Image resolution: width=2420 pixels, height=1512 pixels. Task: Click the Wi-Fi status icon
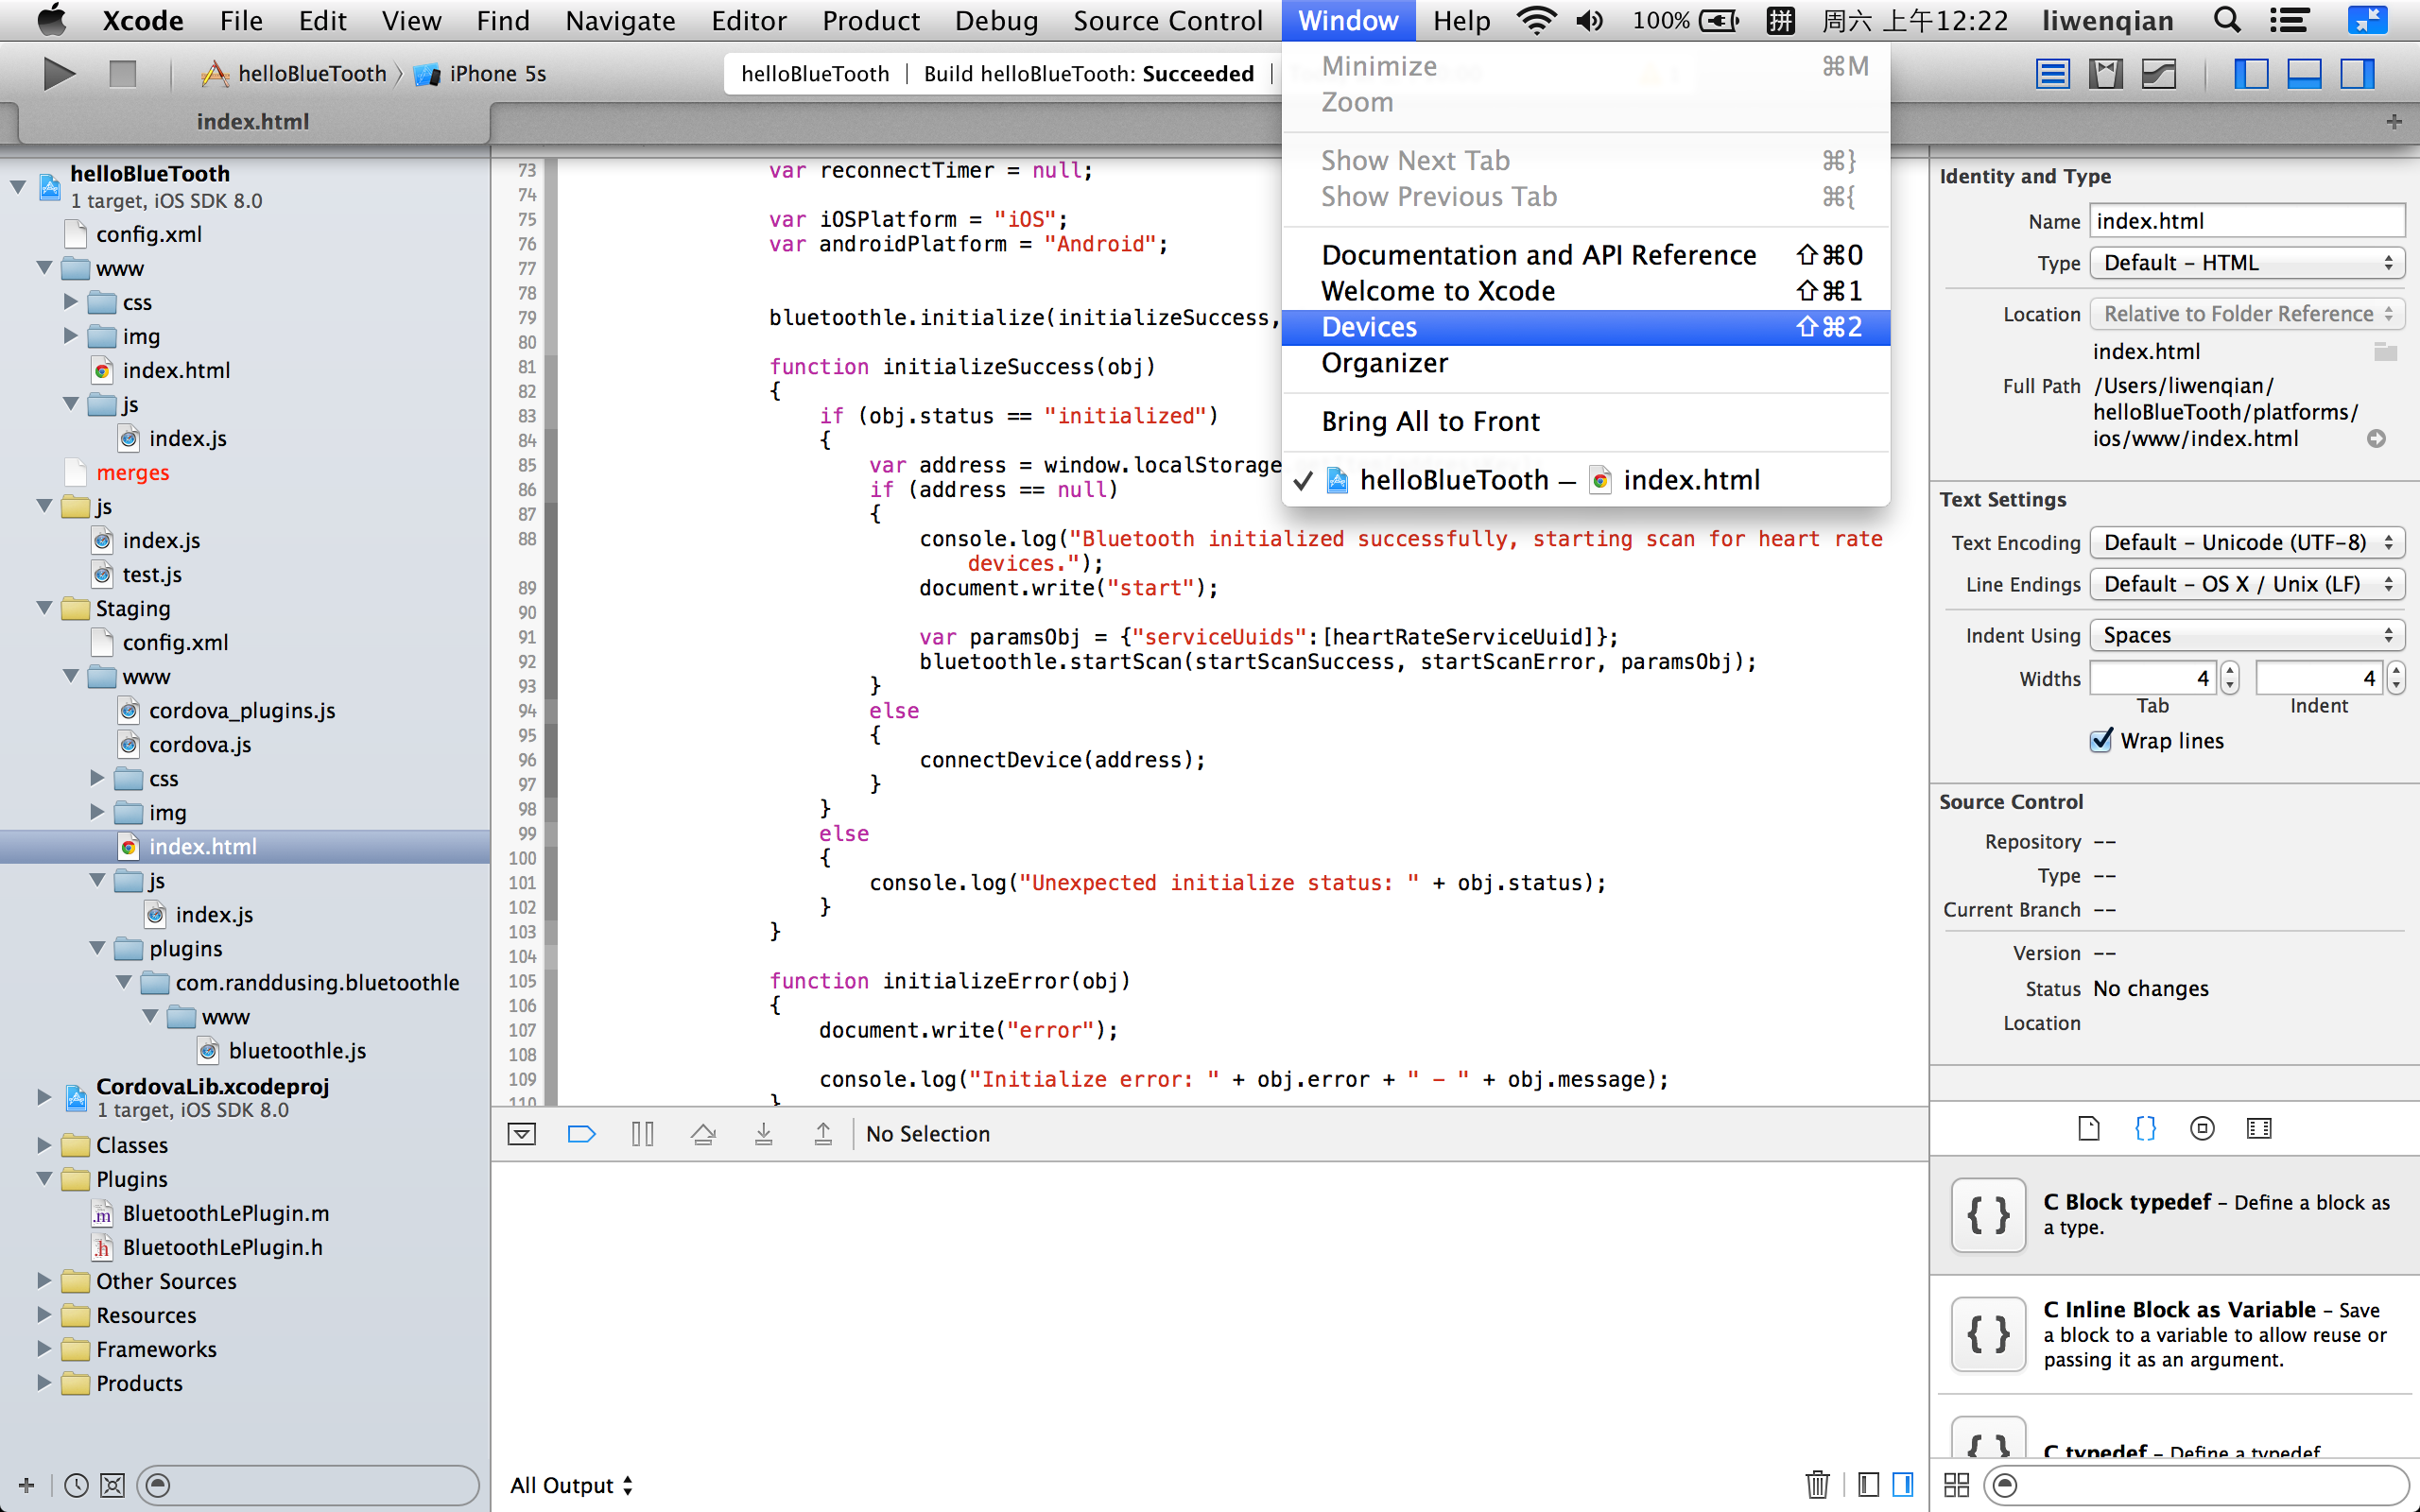click(1536, 20)
